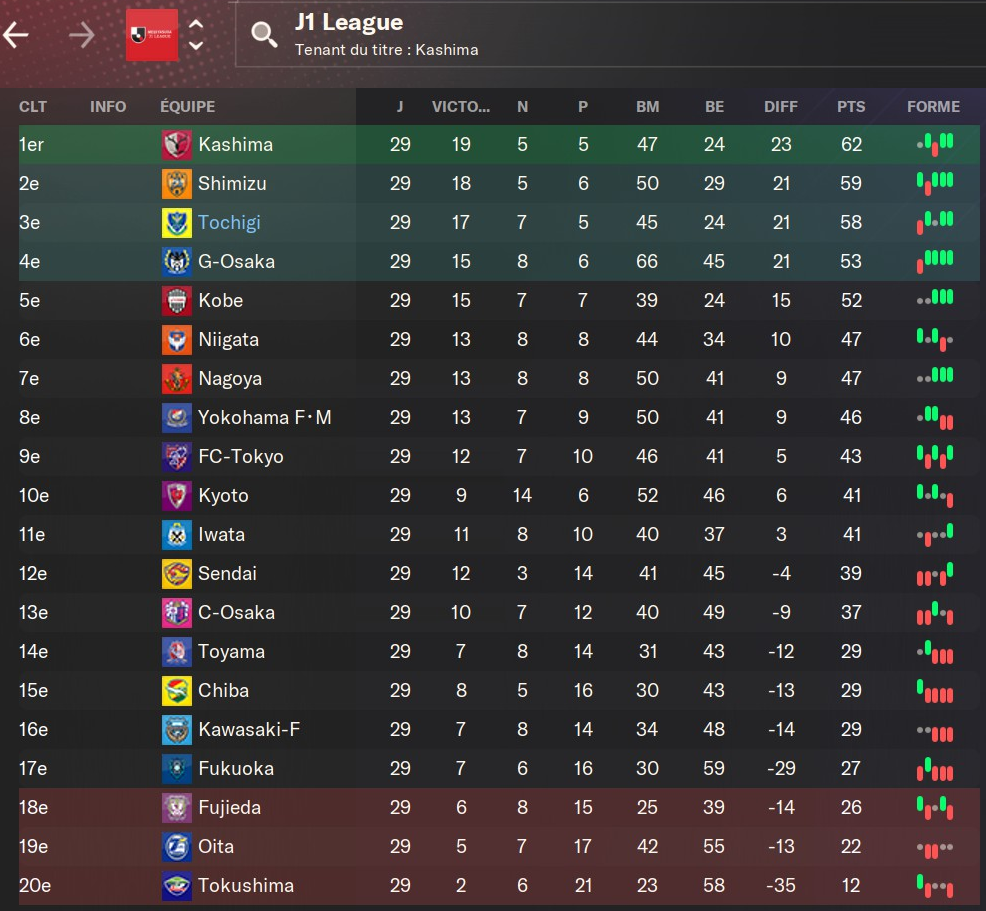Click the J1 League title search field
The height and width of the screenshot is (911, 986).
point(600,35)
